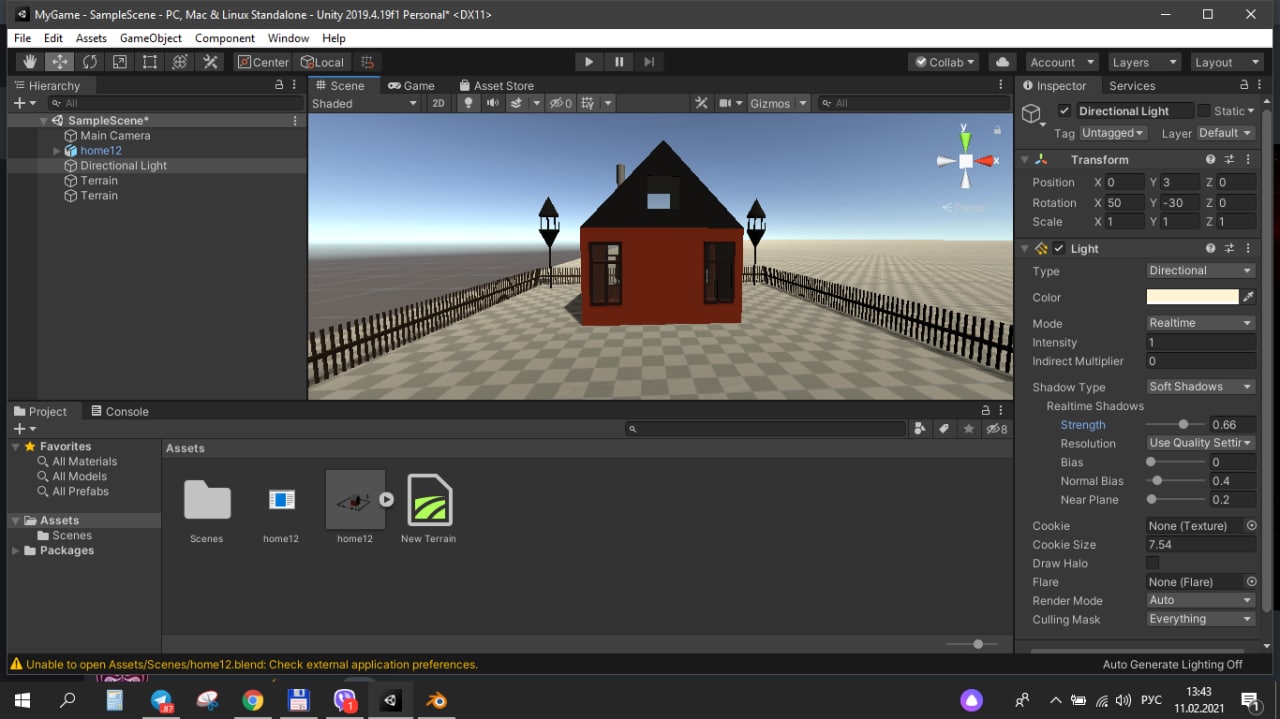This screenshot has height=719, width=1280.
Task: Open the Layout dropdown
Action: [1227, 62]
